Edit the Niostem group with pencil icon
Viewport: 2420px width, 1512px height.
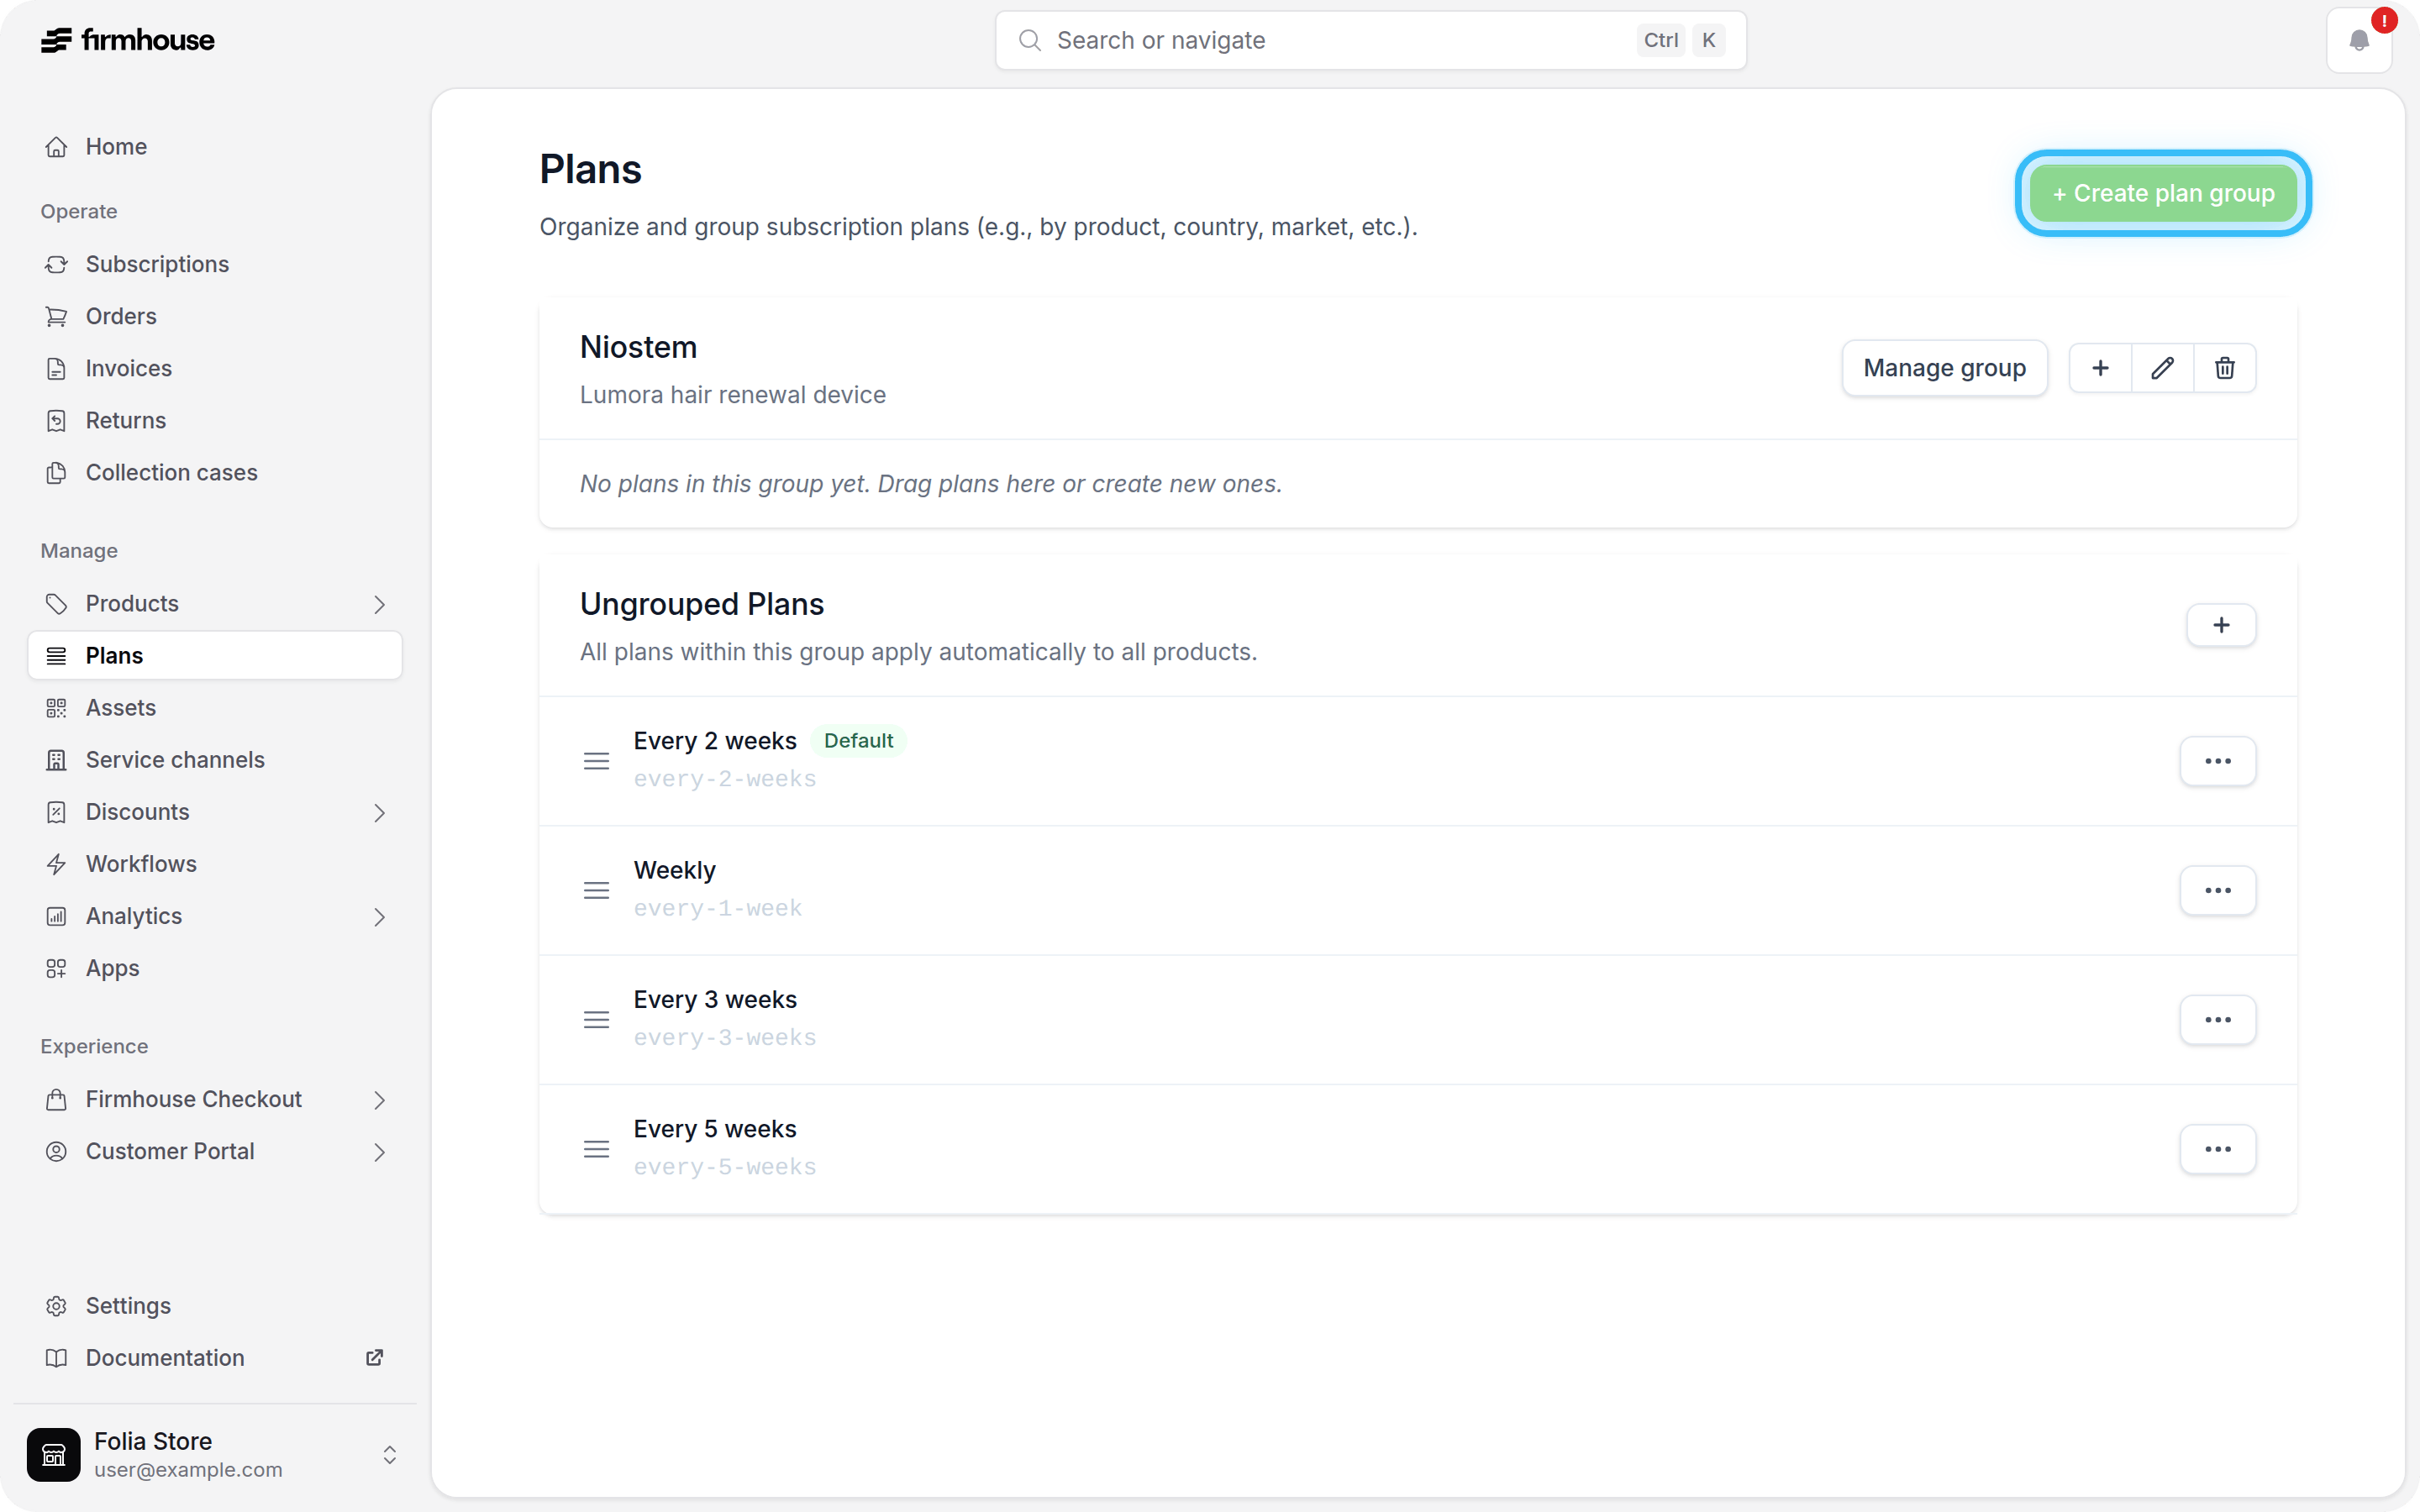point(2162,368)
